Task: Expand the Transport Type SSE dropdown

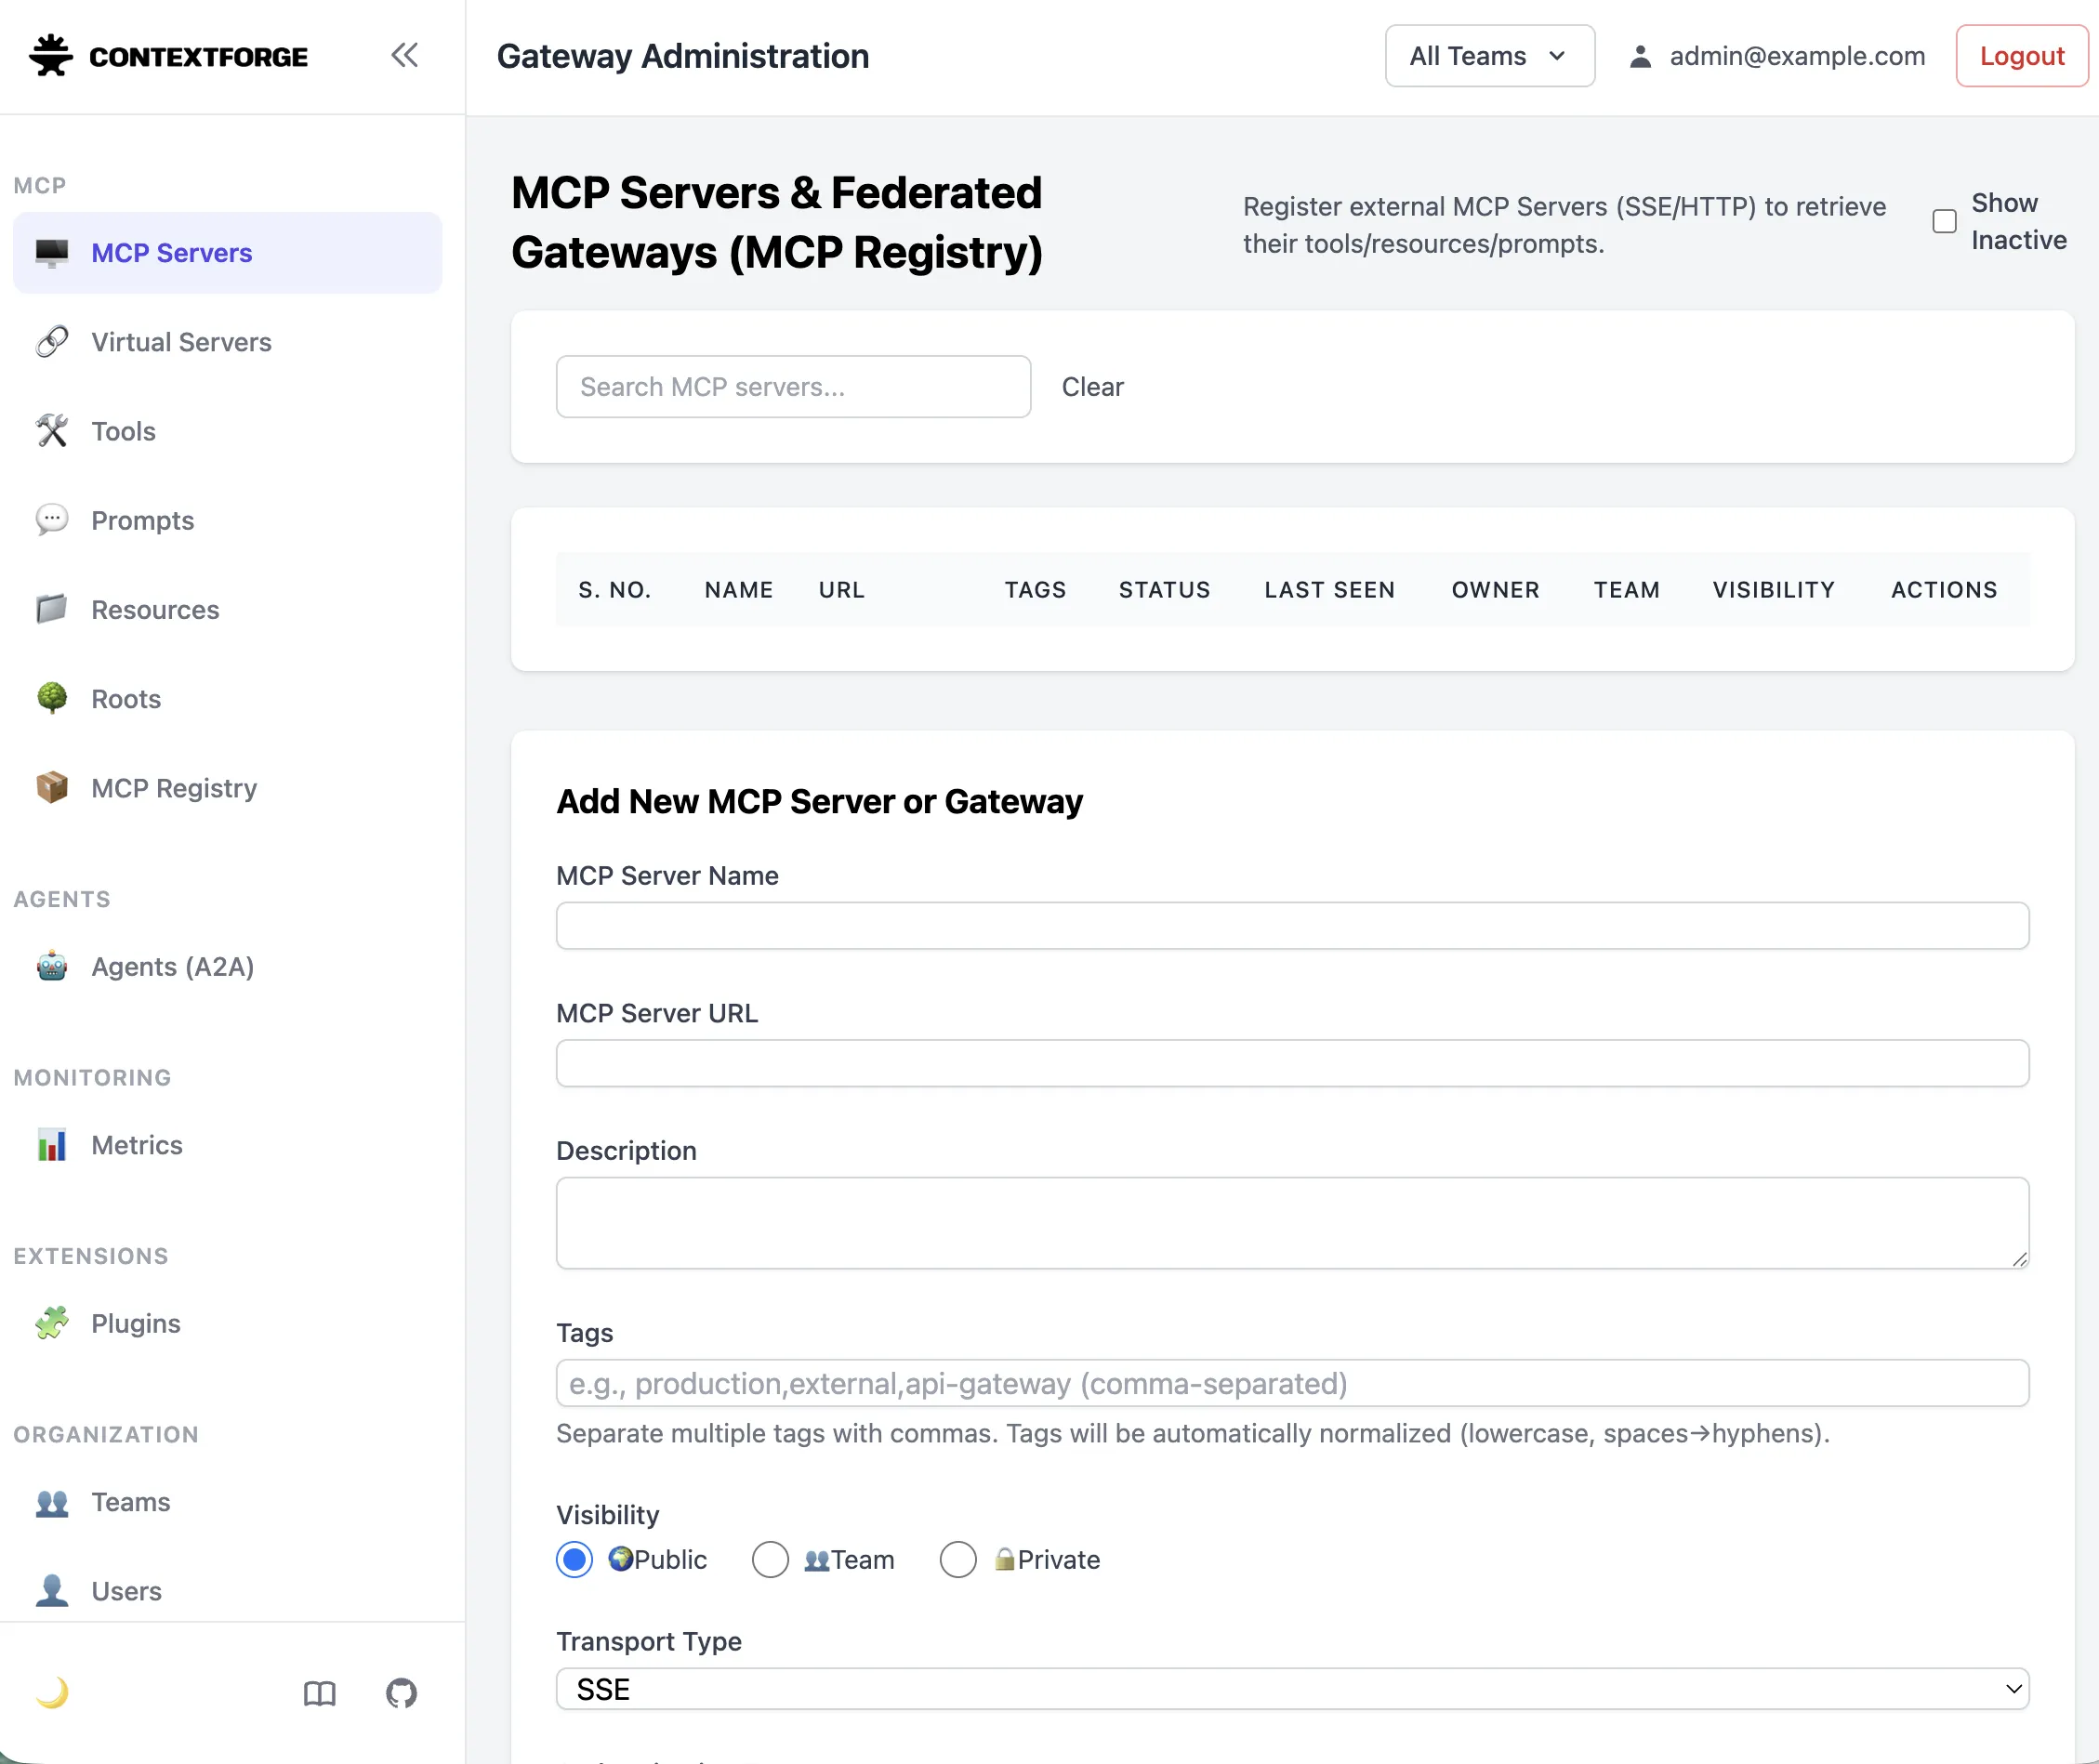Action: 1292,1689
